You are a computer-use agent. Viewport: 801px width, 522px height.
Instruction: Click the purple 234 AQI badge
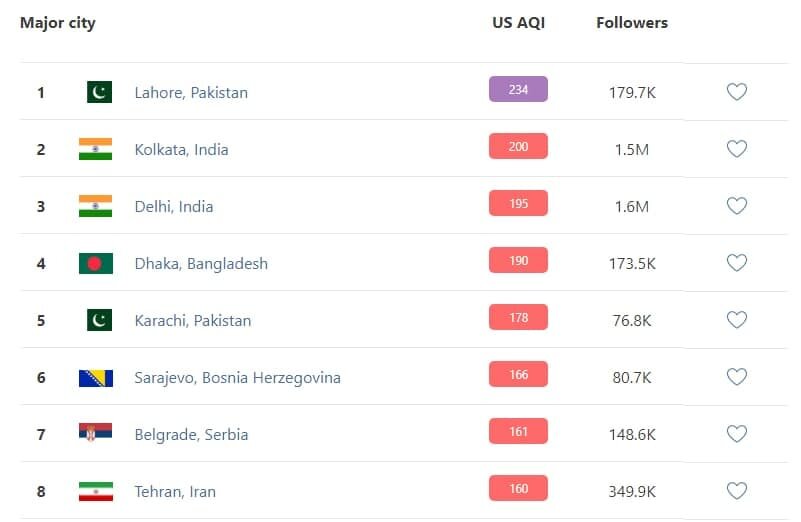pyautogui.click(x=518, y=90)
